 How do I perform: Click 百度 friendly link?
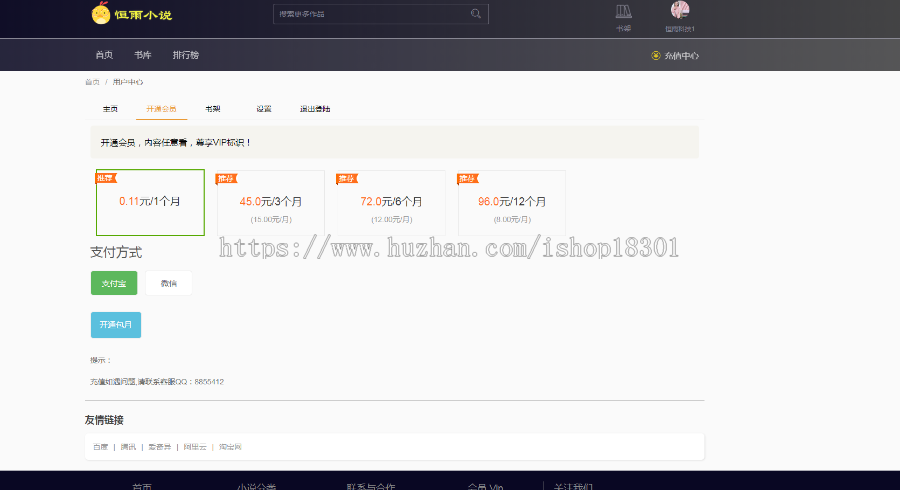(100, 447)
